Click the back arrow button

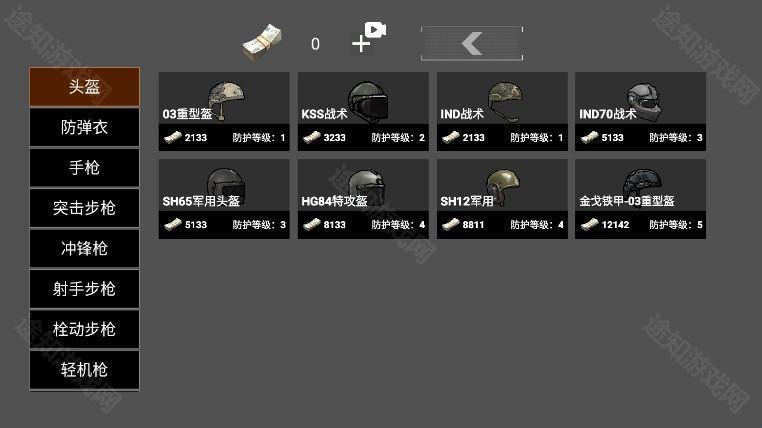(472, 43)
